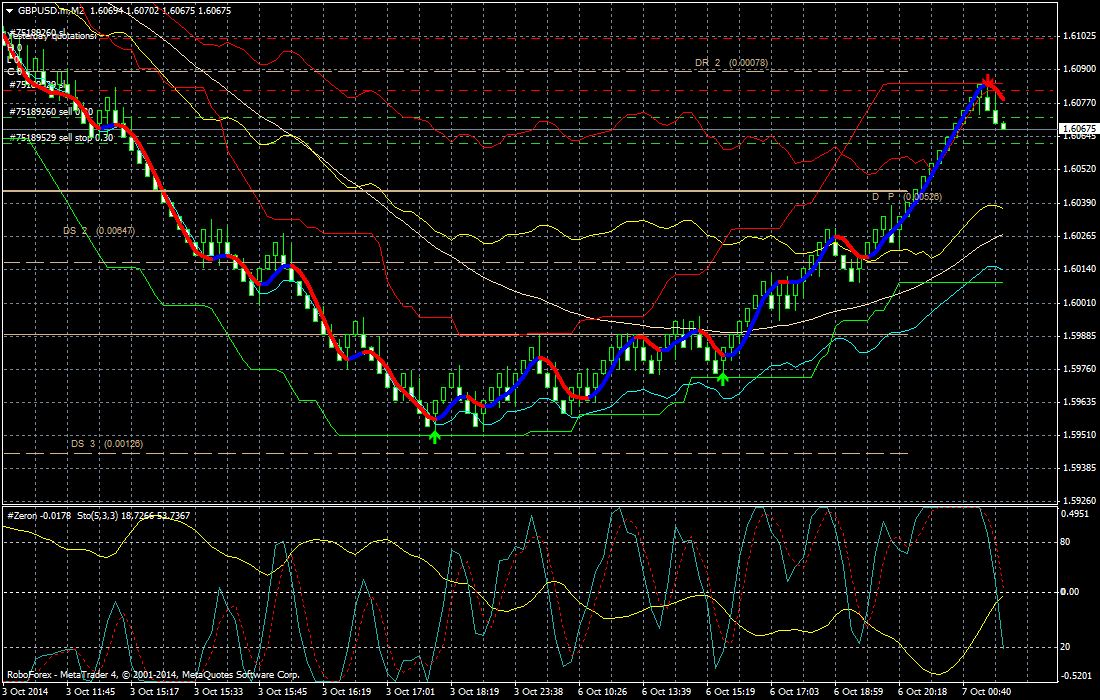Click the DS 3 (0.00128) level label

coord(107,443)
